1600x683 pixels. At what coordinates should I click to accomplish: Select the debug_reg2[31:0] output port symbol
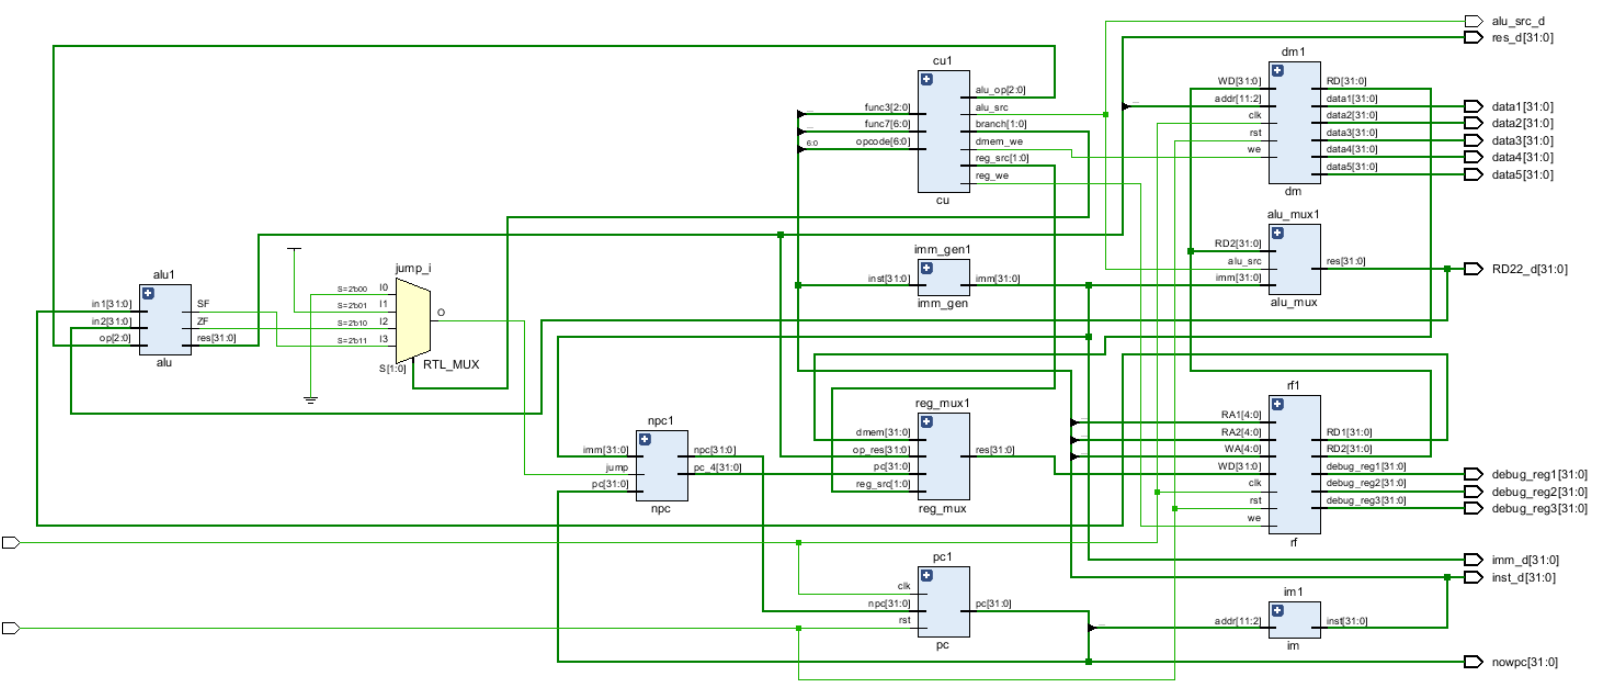[1473, 492]
